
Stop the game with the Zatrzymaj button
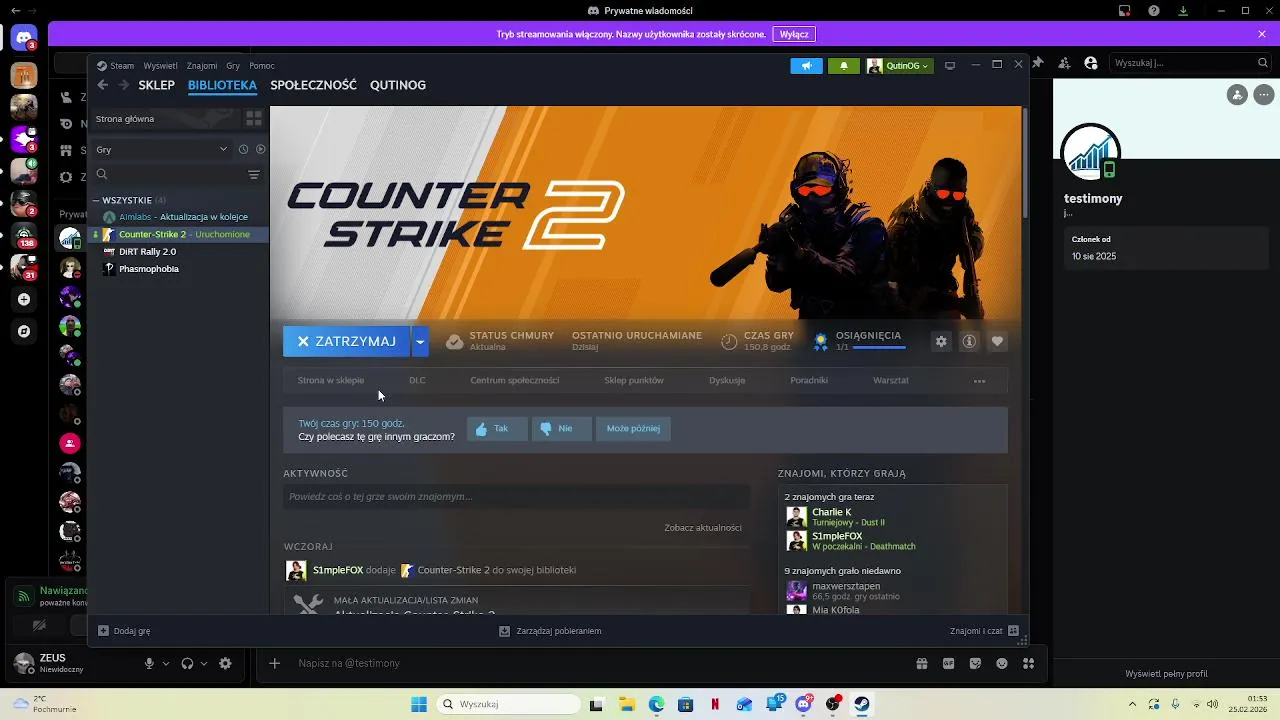pyautogui.click(x=346, y=341)
